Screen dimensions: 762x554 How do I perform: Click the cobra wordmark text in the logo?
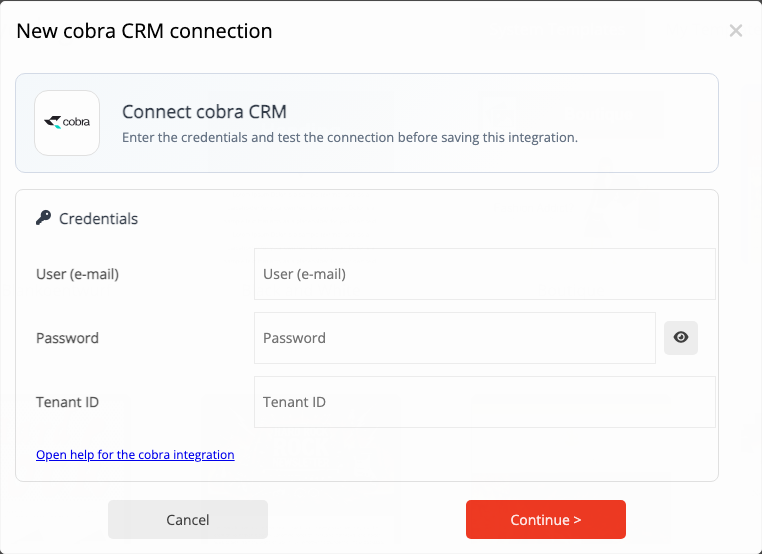click(76, 121)
